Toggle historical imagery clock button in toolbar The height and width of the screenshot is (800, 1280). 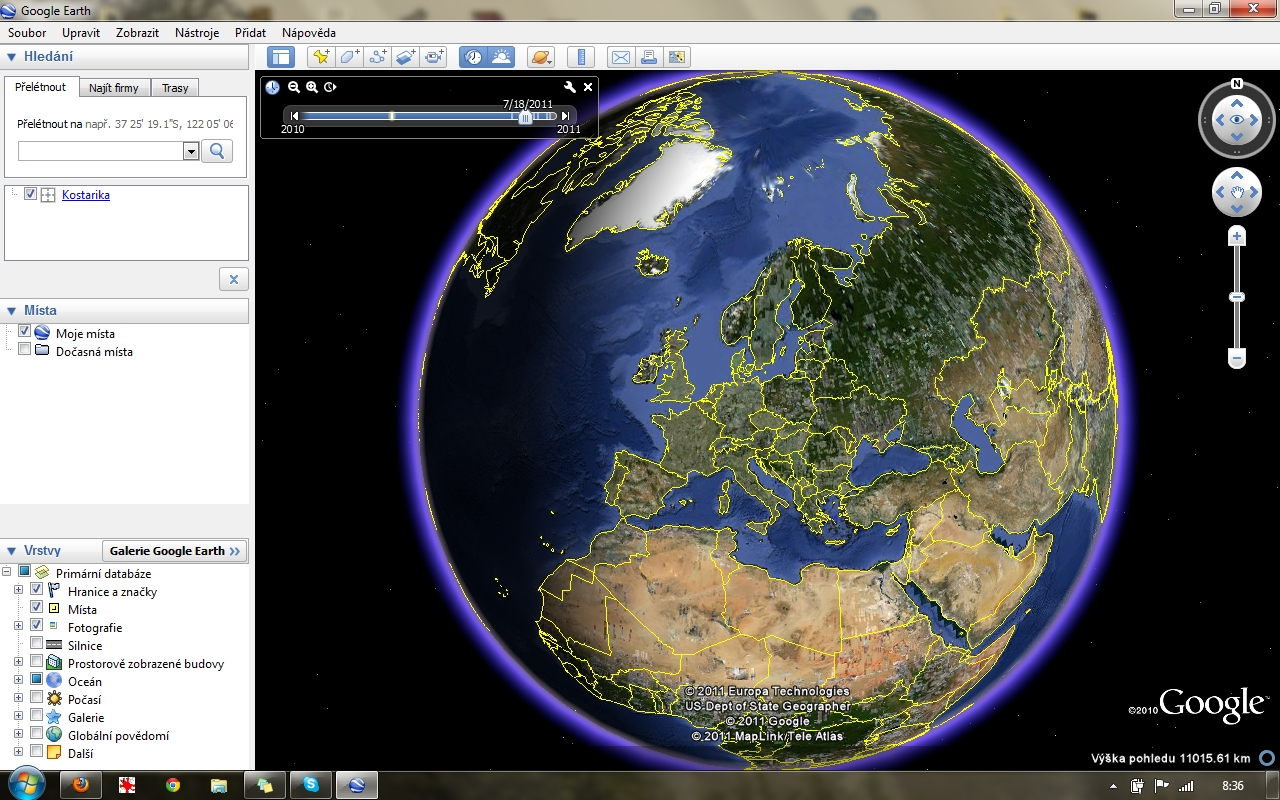point(473,57)
